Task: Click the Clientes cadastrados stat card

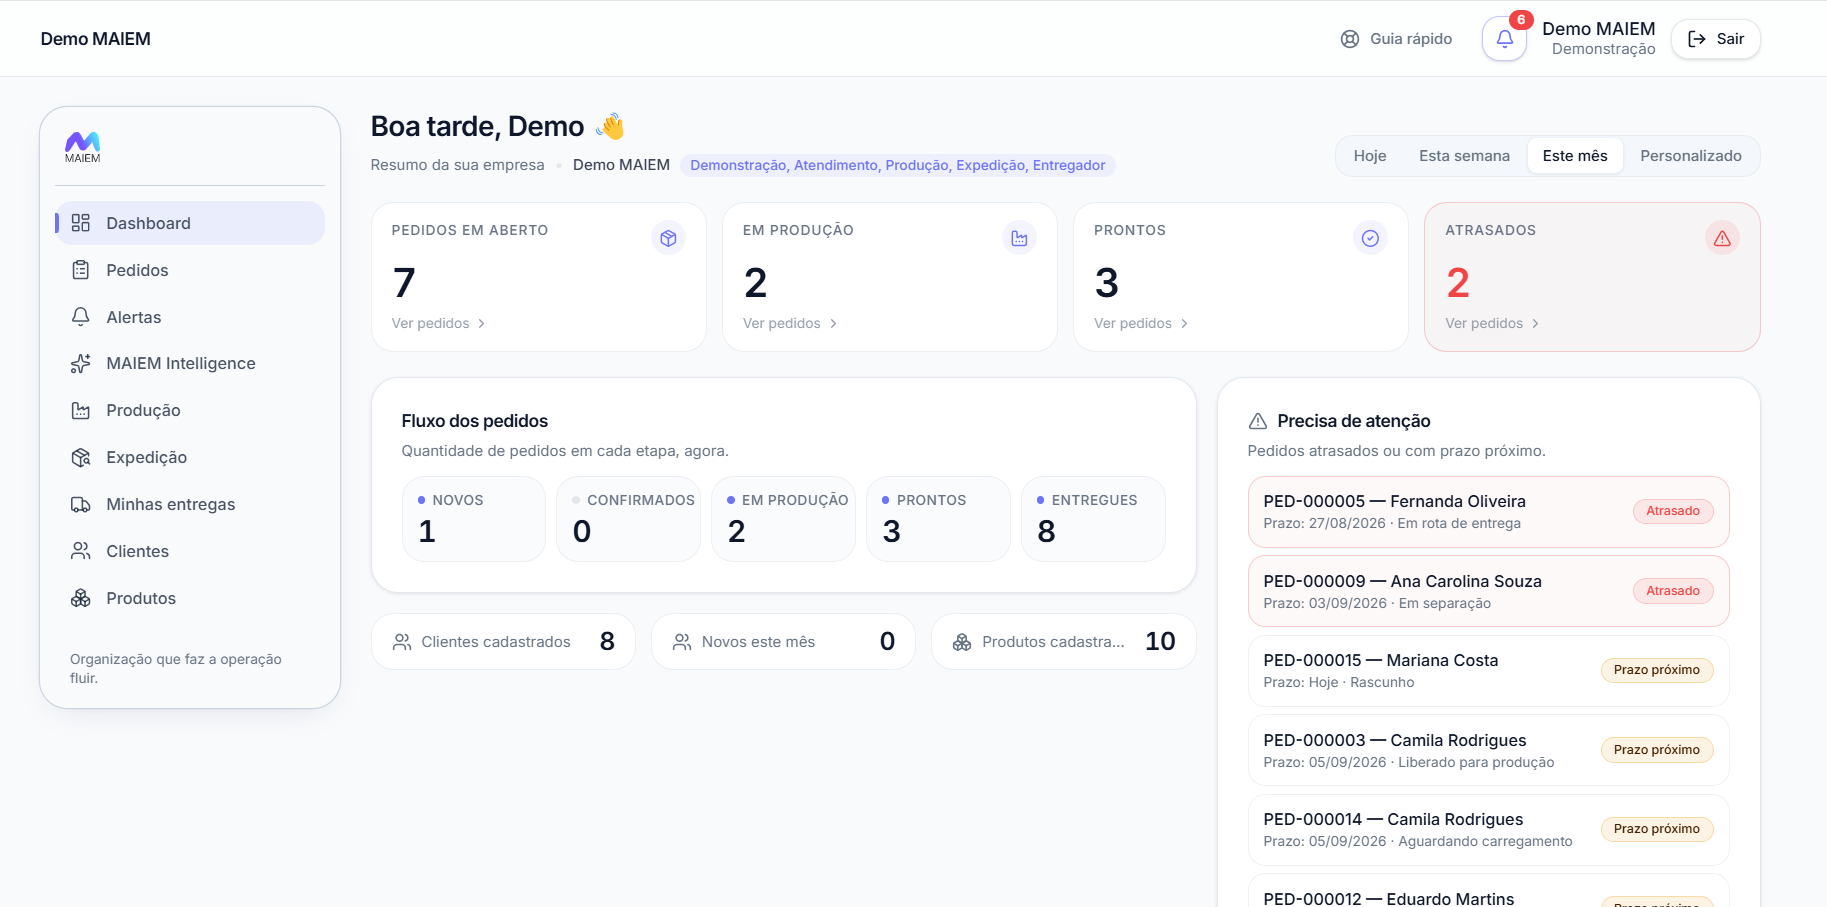Action: [503, 641]
